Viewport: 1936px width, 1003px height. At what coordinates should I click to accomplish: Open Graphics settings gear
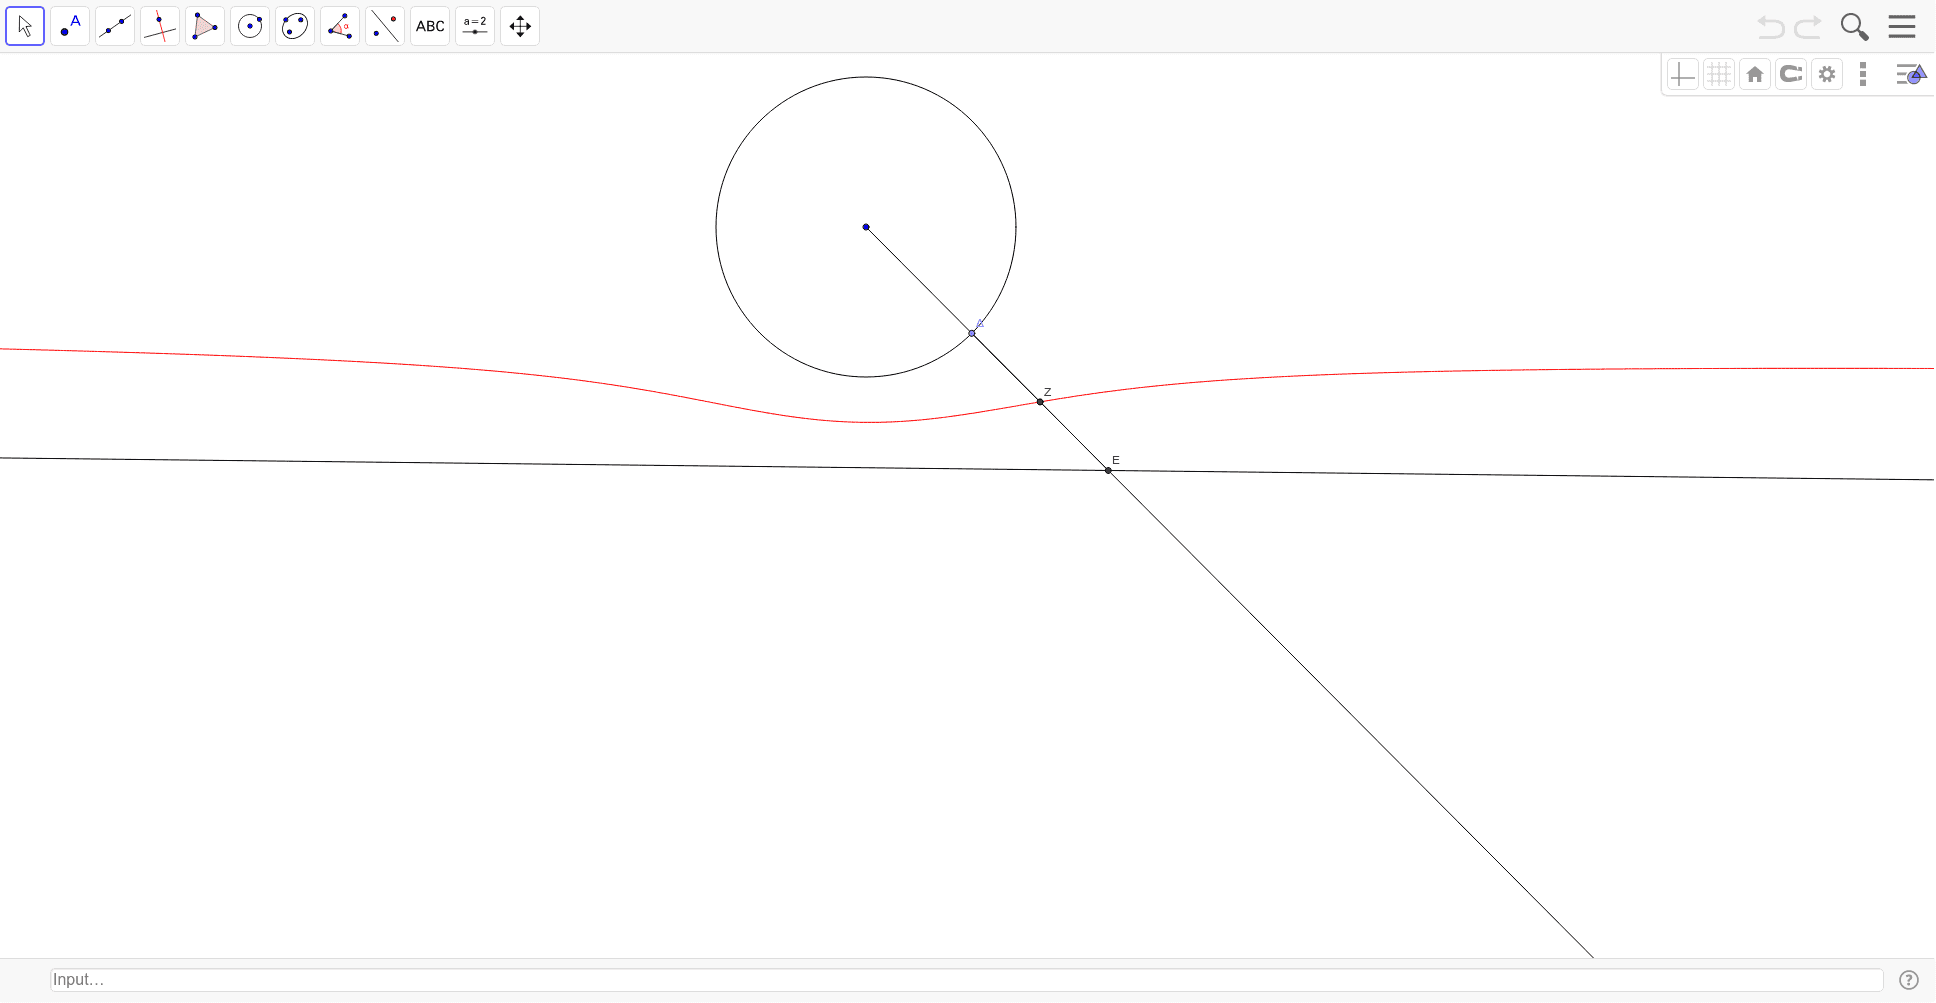click(x=1827, y=74)
